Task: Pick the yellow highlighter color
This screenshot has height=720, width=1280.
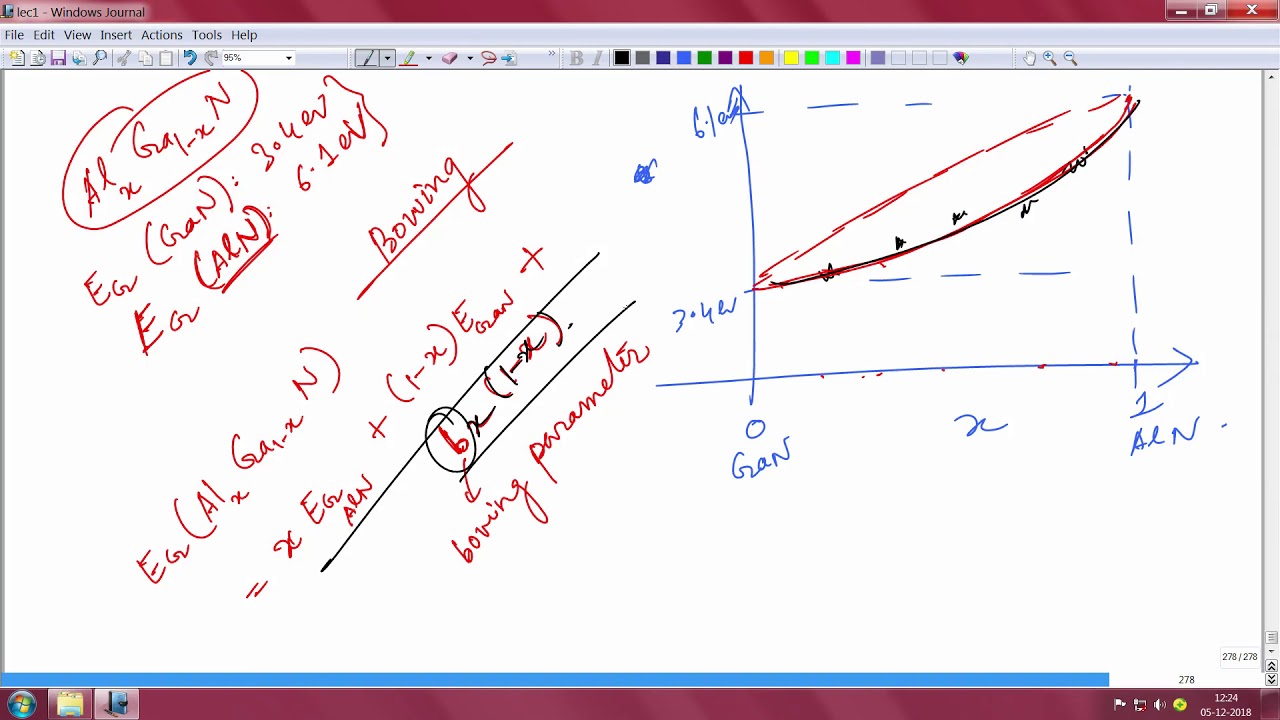Action: point(791,58)
